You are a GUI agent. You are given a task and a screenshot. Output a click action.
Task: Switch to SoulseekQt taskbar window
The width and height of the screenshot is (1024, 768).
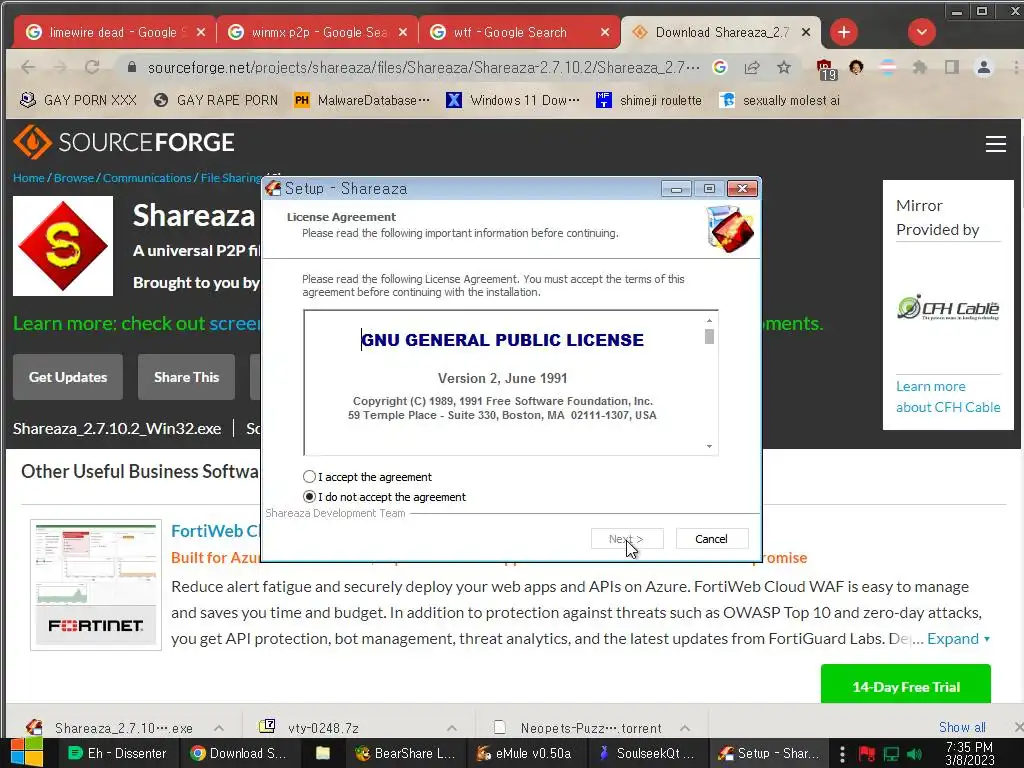647,753
